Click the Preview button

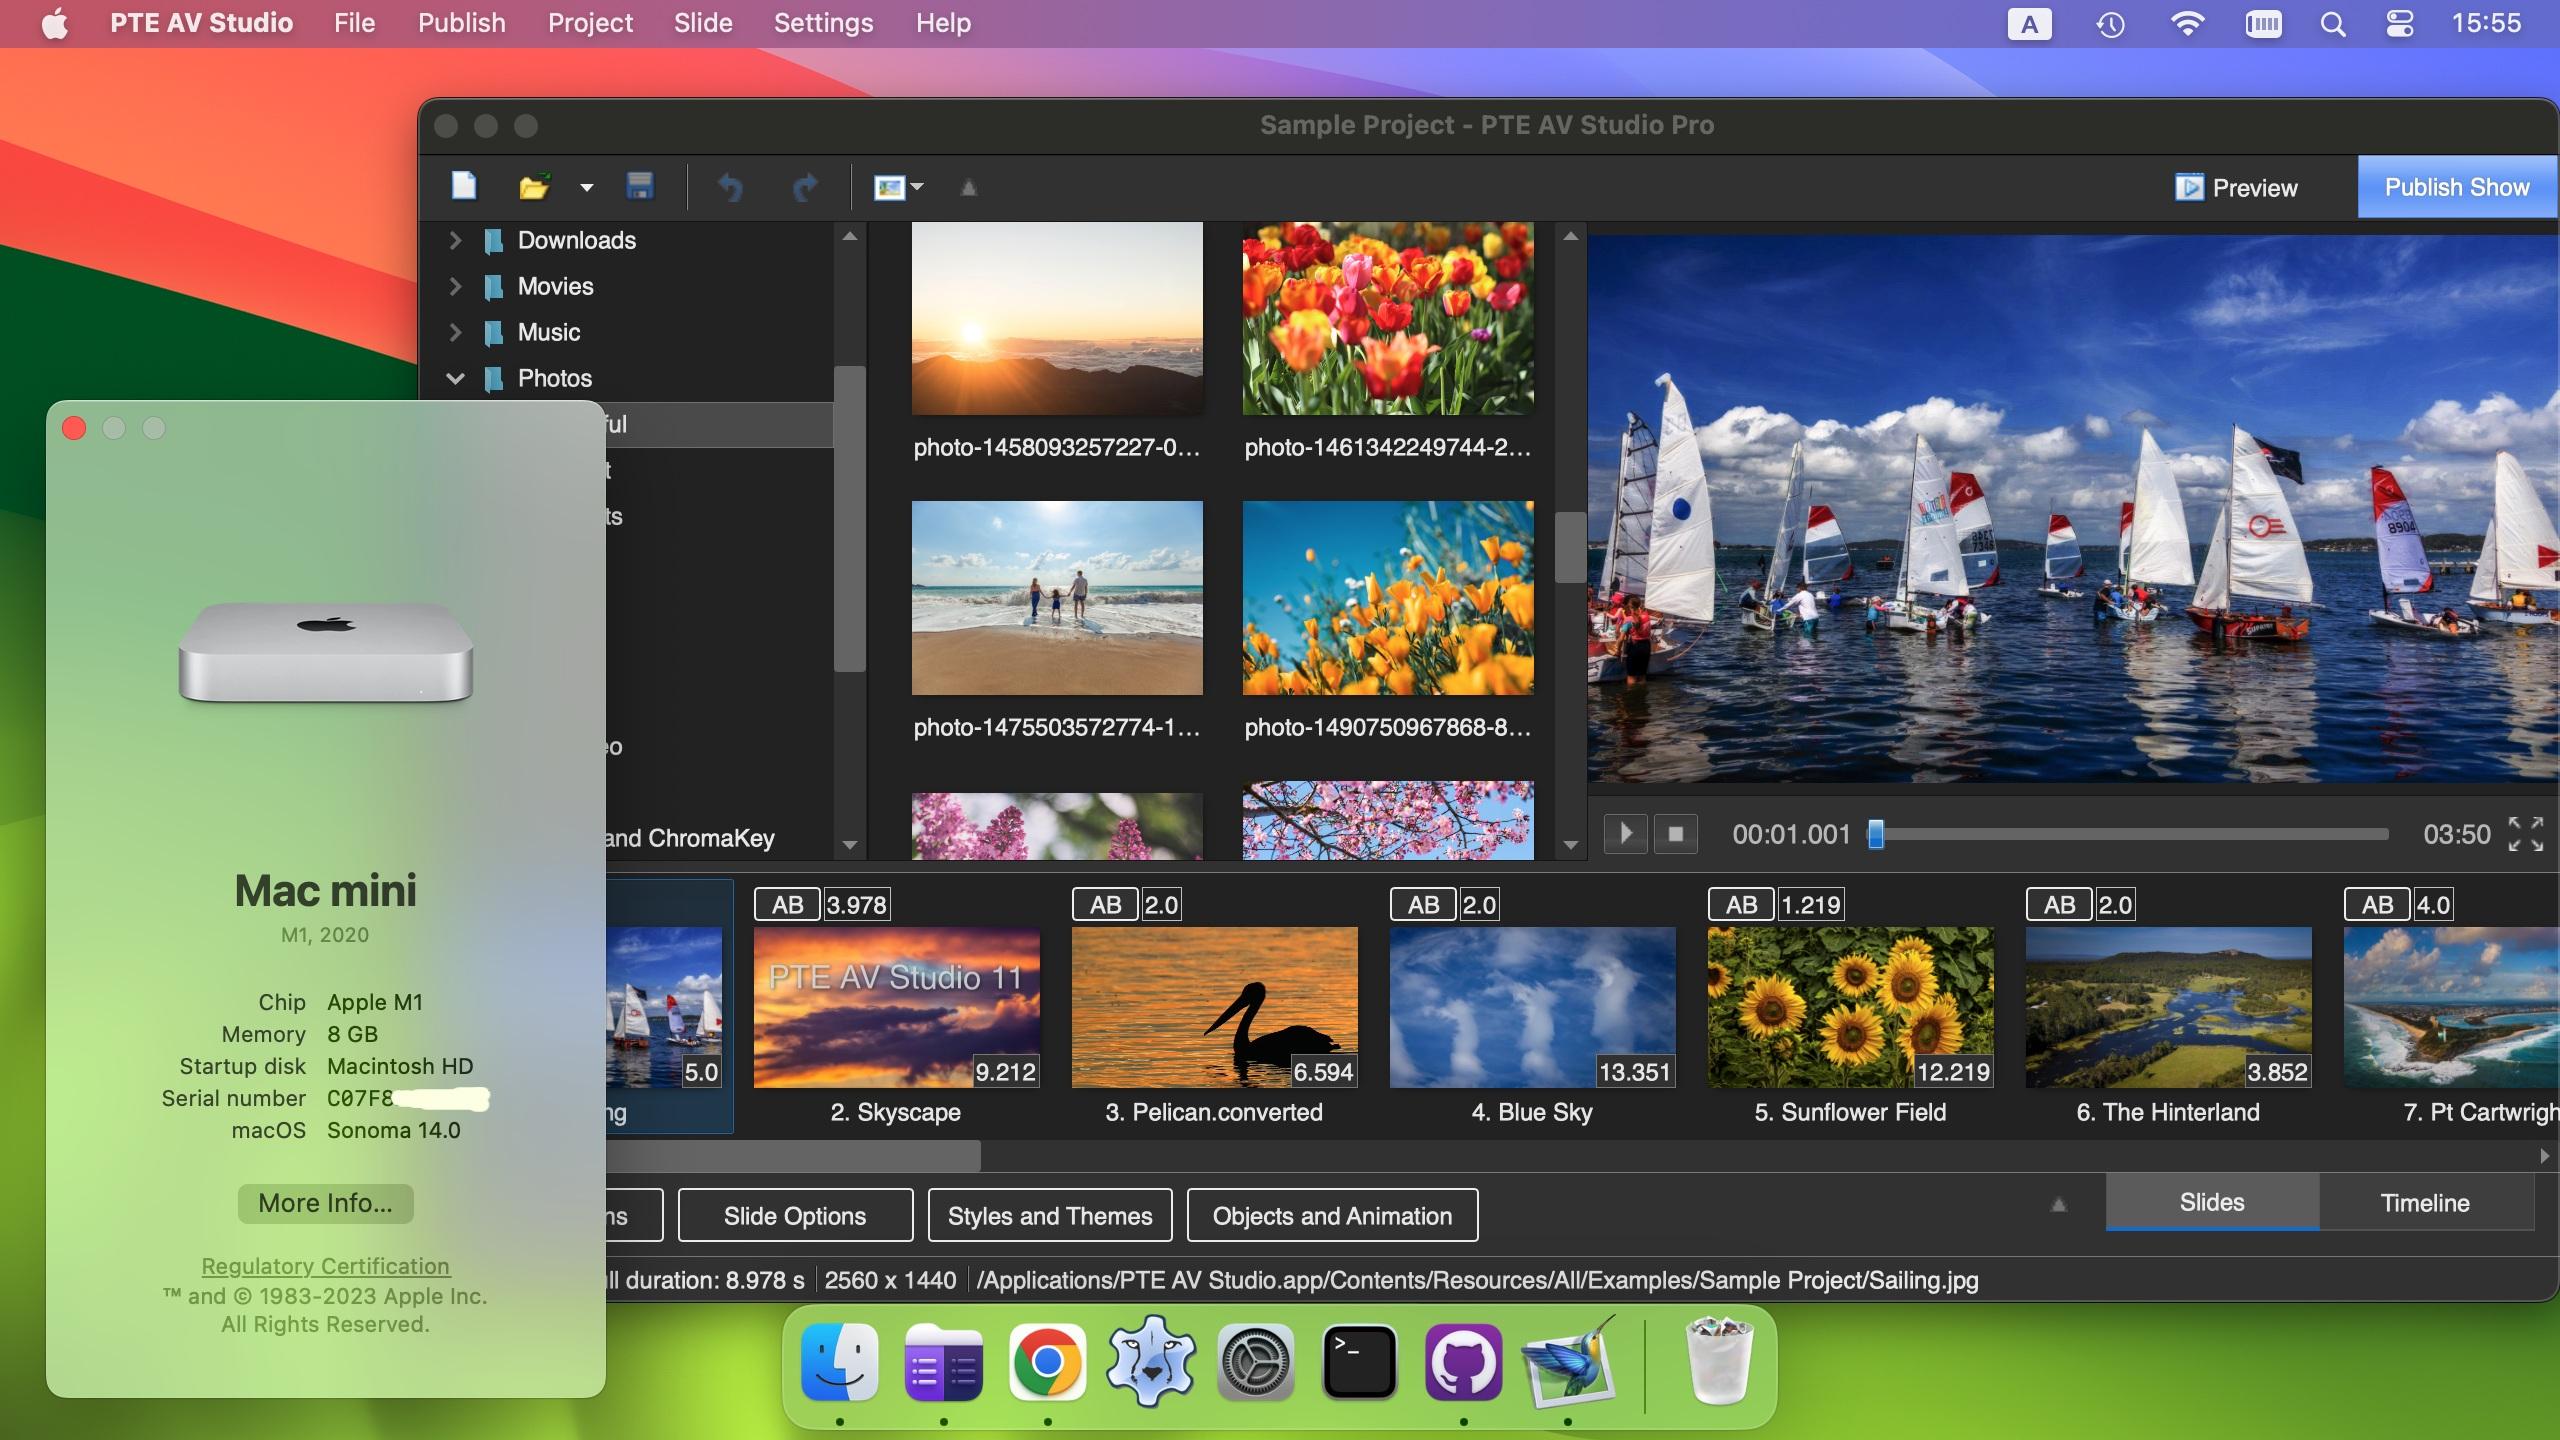[x=2236, y=188]
